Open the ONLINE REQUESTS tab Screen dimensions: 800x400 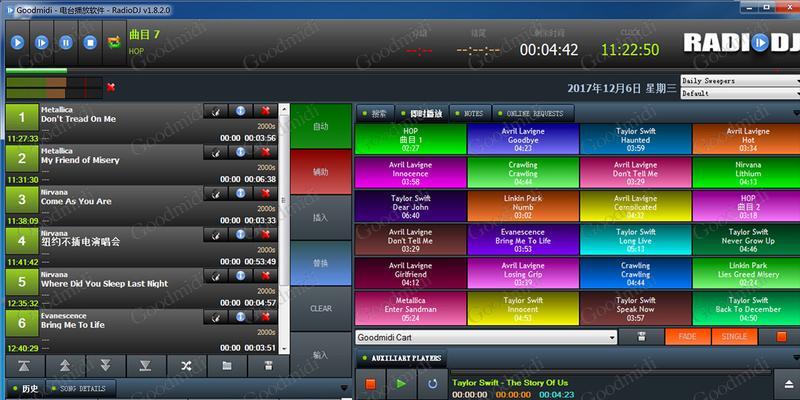533,113
